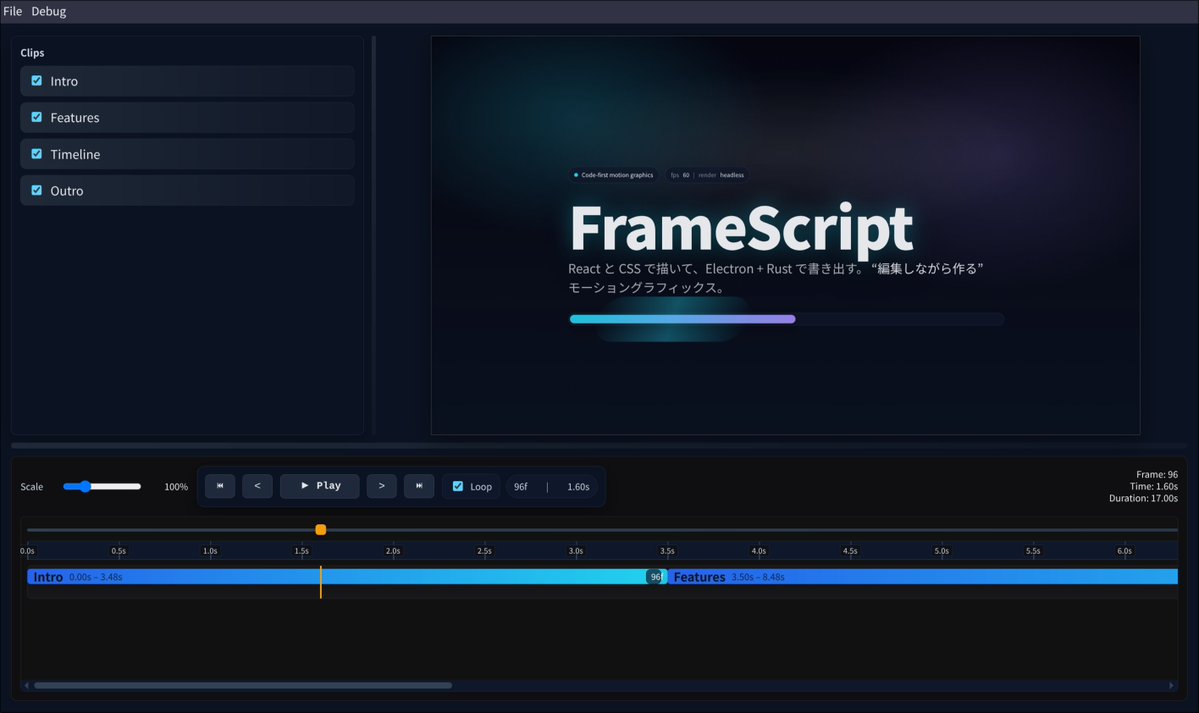
Task: Select the Intro row in Clips list
Action: pos(187,81)
